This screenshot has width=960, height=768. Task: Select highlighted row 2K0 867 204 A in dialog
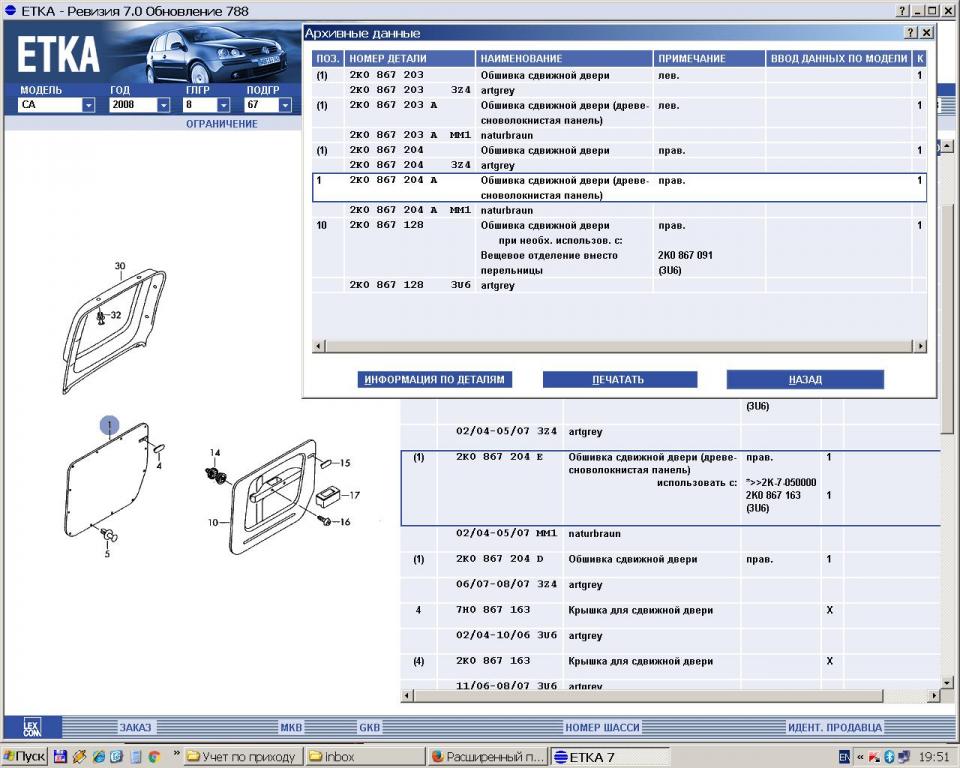(619, 187)
